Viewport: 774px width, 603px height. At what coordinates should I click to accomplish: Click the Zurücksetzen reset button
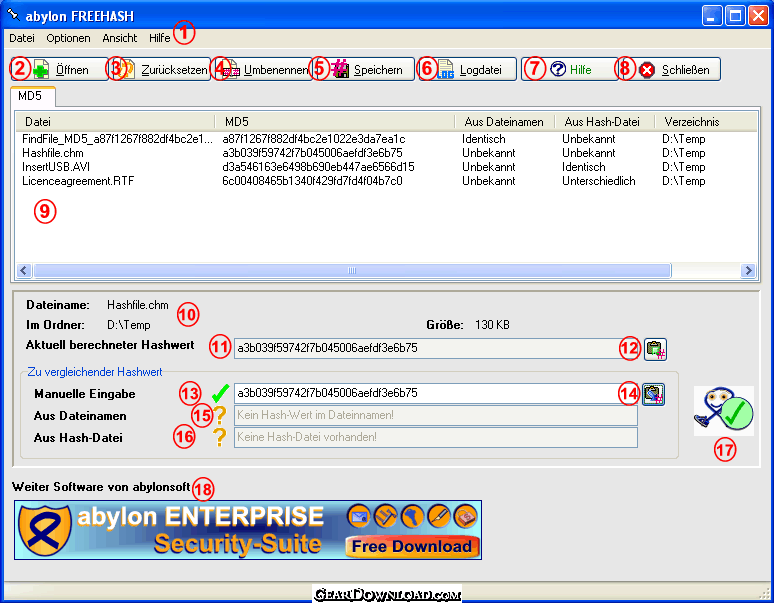tap(161, 69)
